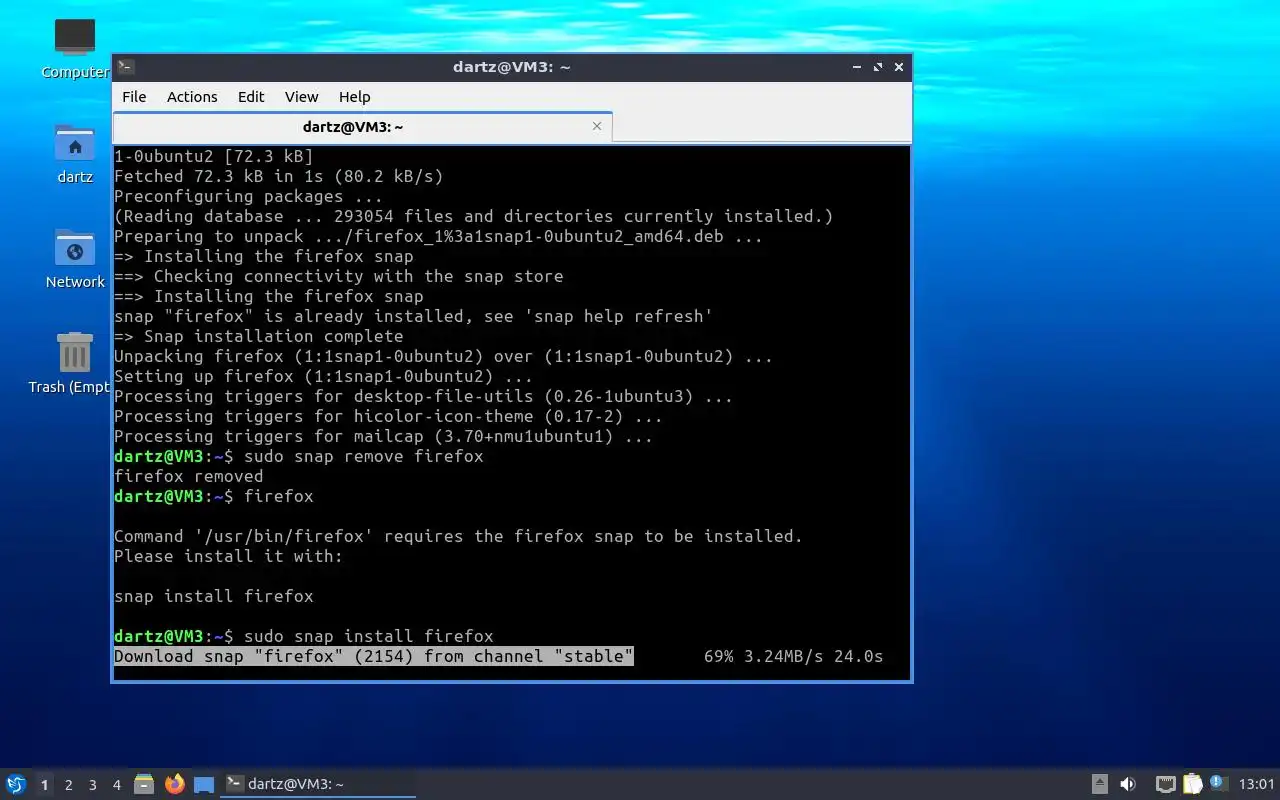Image resolution: width=1280 pixels, height=800 pixels.
Task: Switch to virtual desktop 1
Action: click(x=44, y=785)
